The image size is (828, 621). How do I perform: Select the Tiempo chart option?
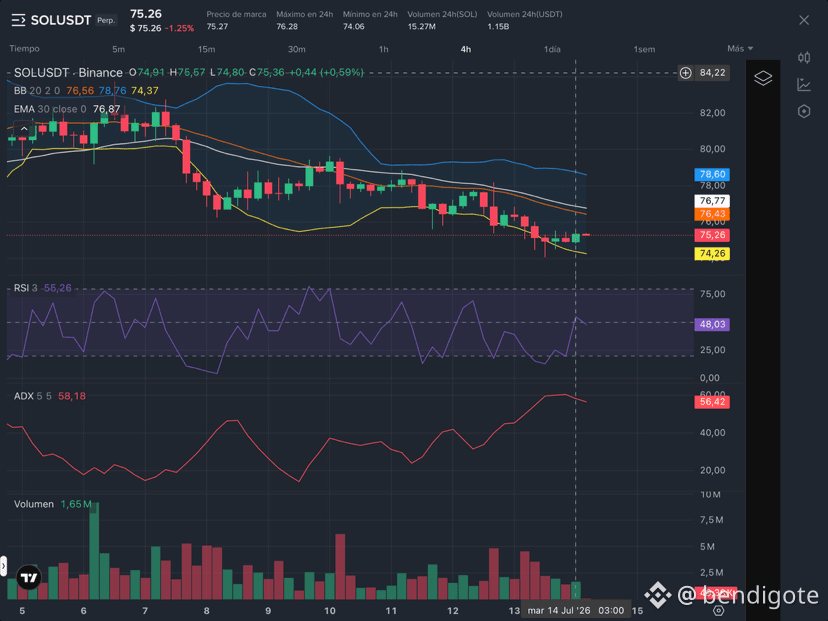[24, 49]
